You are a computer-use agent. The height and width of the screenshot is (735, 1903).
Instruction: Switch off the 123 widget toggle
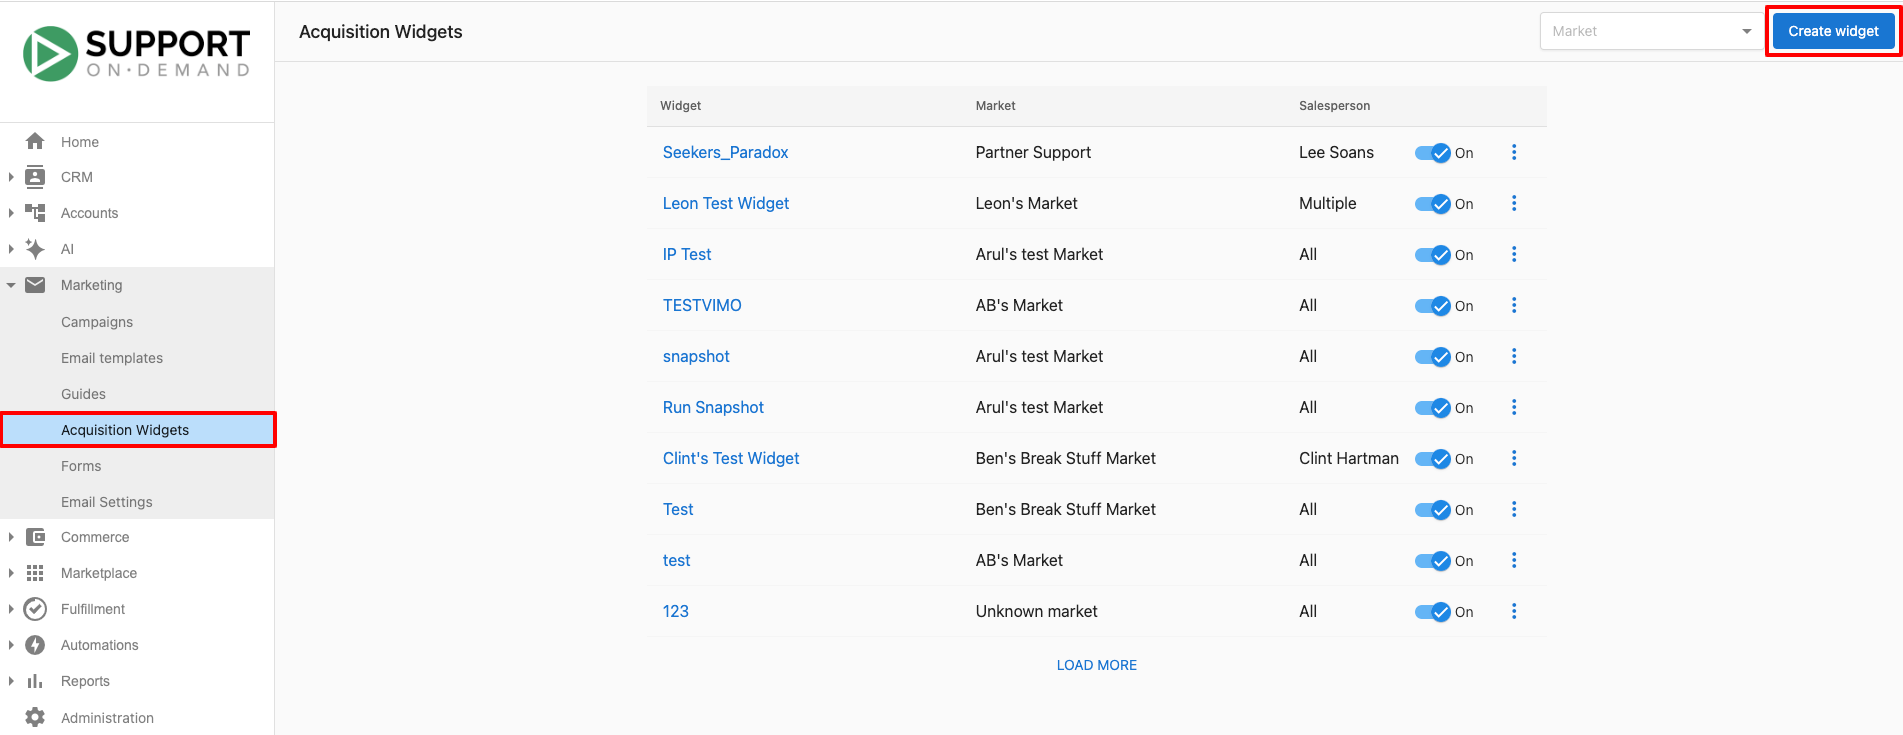pos(1433,612)
